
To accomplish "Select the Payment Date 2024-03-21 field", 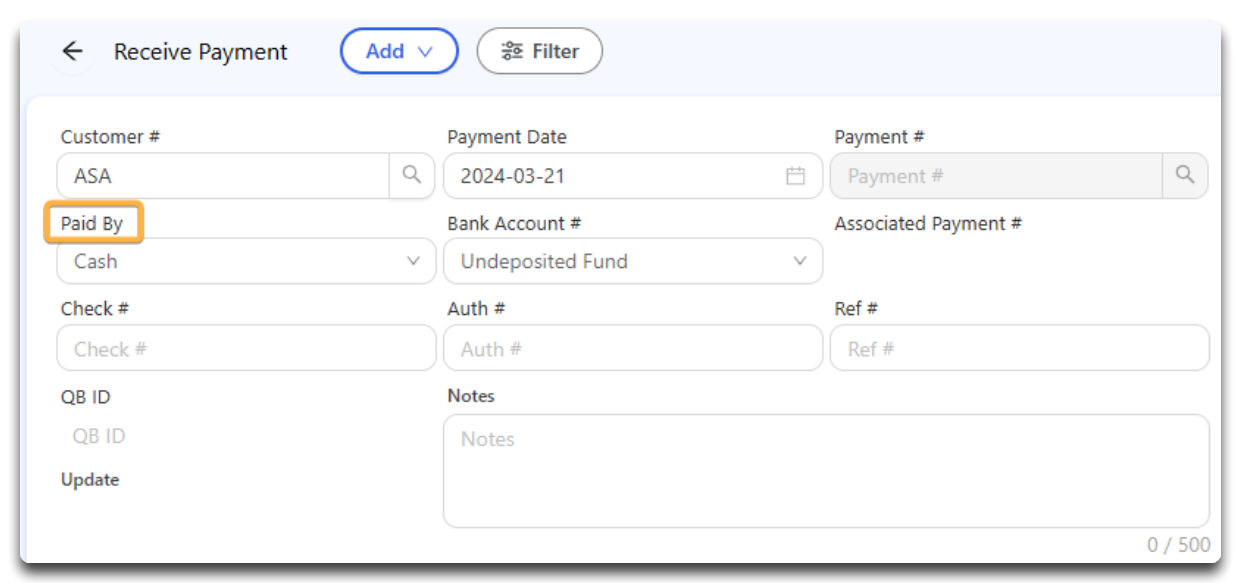I will (633, 176).
